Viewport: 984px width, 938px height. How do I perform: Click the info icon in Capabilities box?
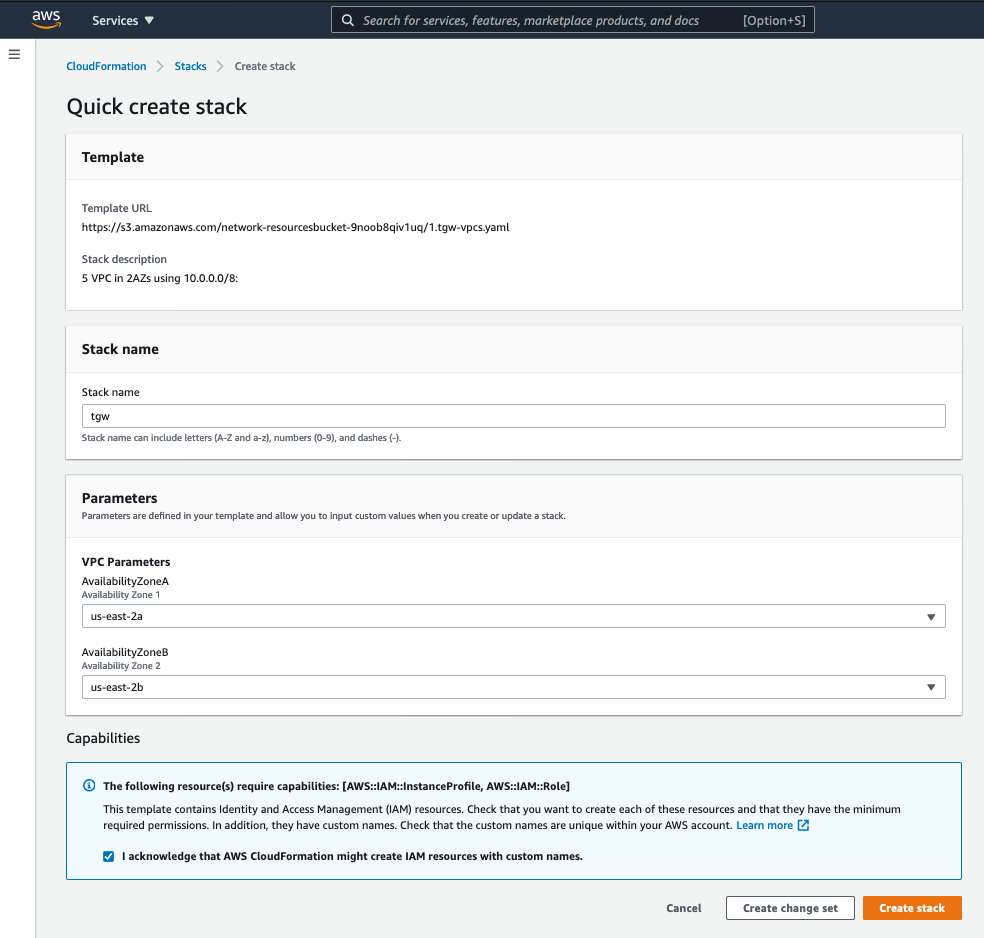[x=89, y=786]
